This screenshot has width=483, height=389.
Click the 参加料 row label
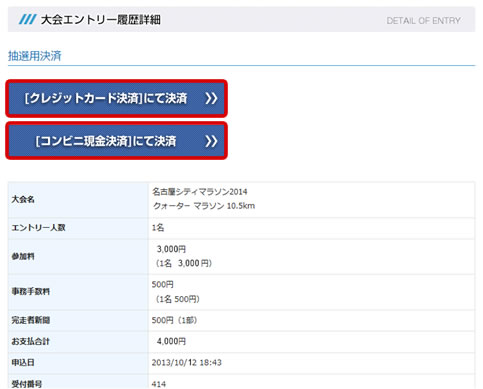(x=23, y=256)
